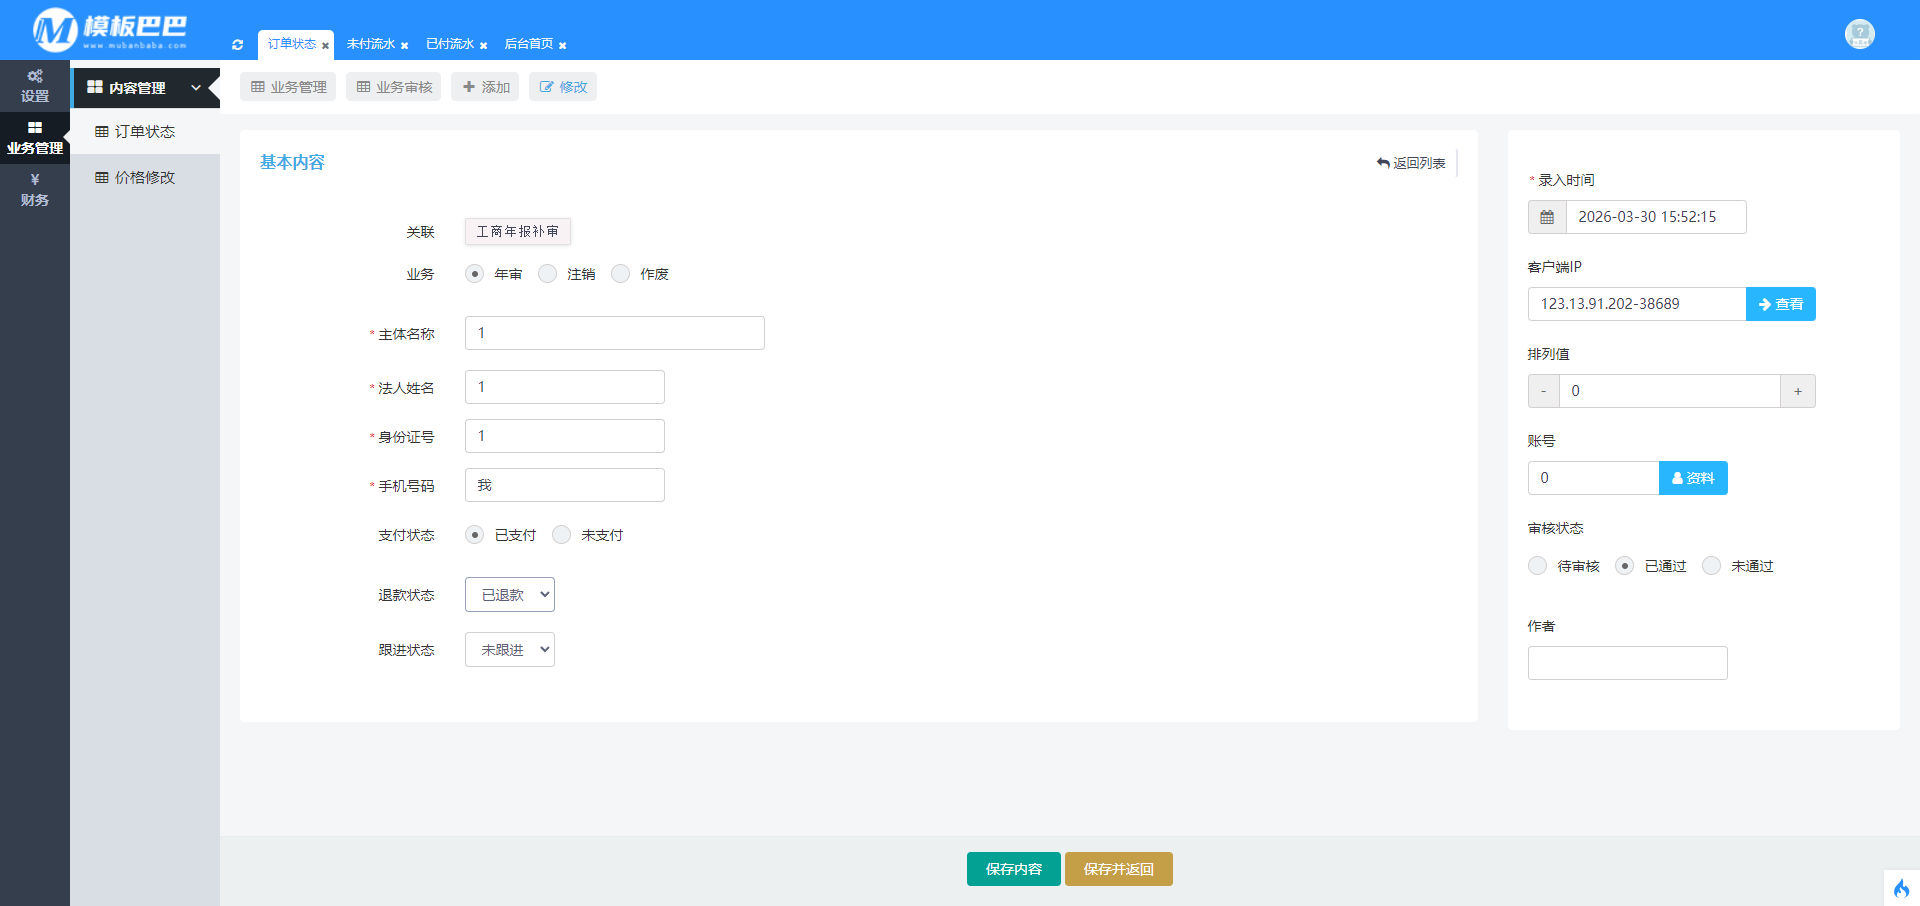Choose 待审核 audit status radio
This screenshot has height=906, width=1920.
tap(1538, 566)
